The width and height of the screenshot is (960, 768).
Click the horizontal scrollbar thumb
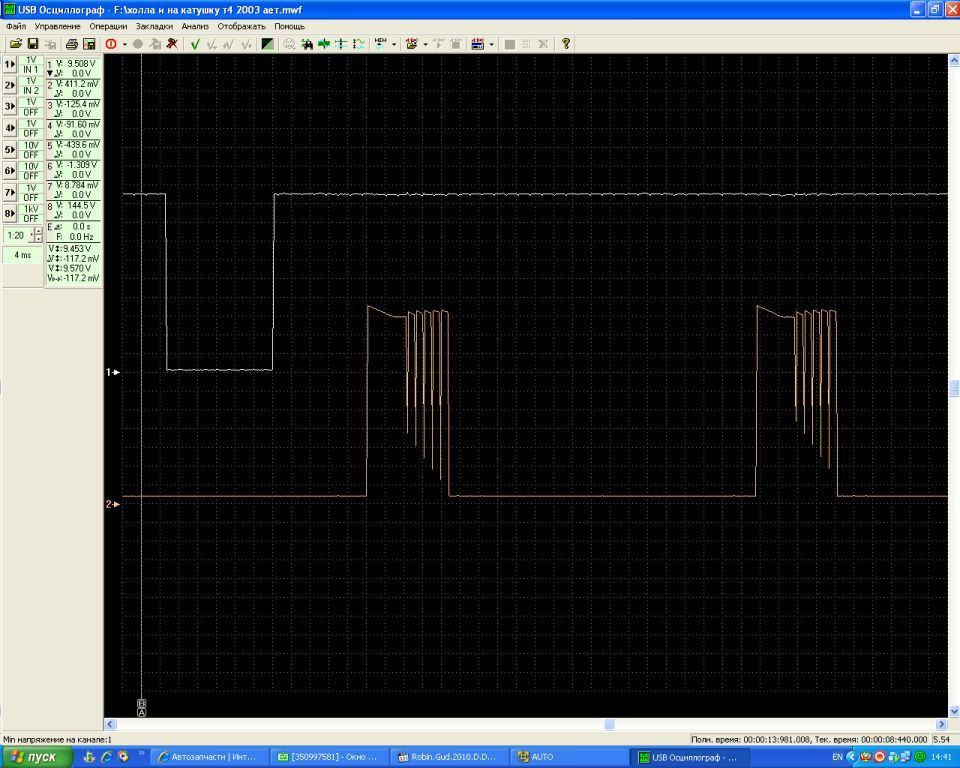point(609,724)
